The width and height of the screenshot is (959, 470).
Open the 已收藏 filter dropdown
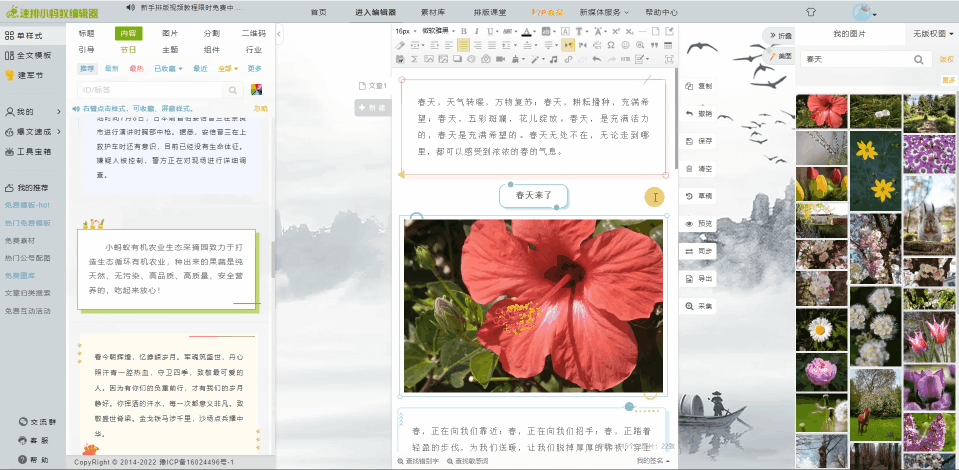[168, 69]
